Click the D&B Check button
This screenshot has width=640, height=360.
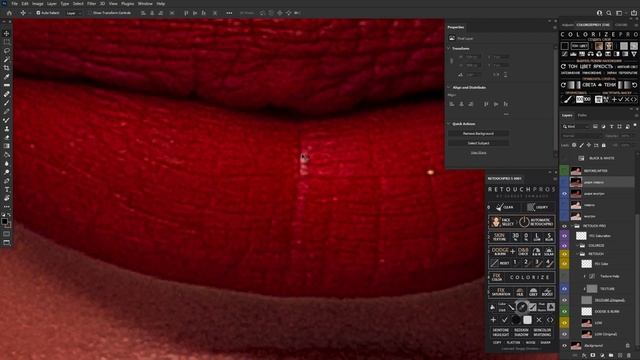(x=523, y=251)
